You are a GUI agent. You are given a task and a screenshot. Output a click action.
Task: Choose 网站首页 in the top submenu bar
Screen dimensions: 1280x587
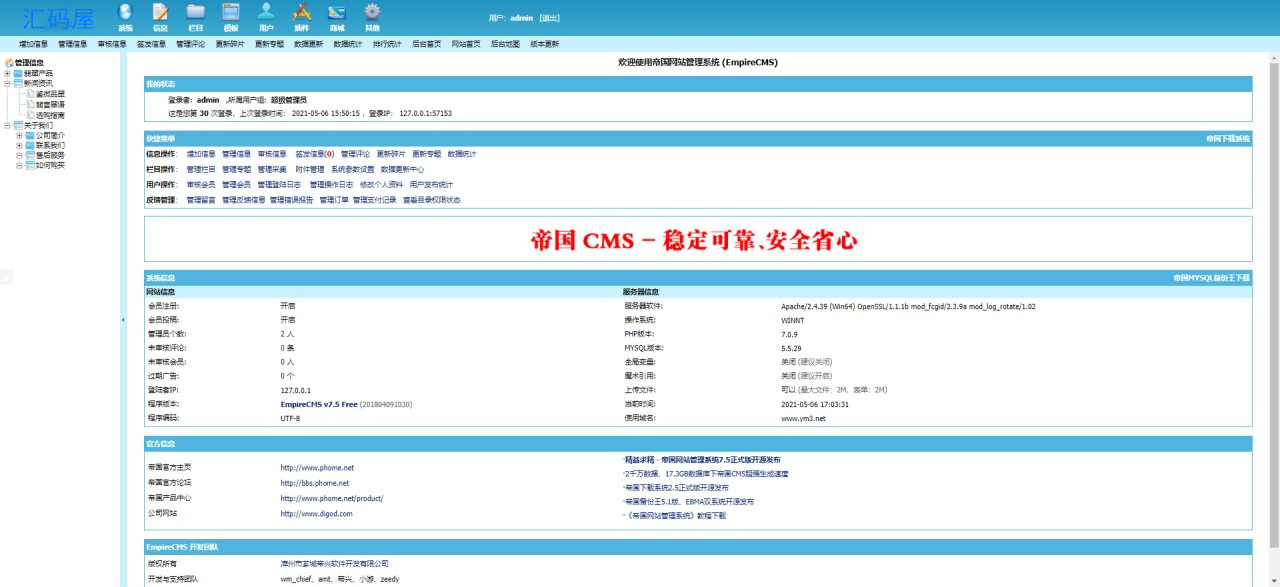coord(466,44)
